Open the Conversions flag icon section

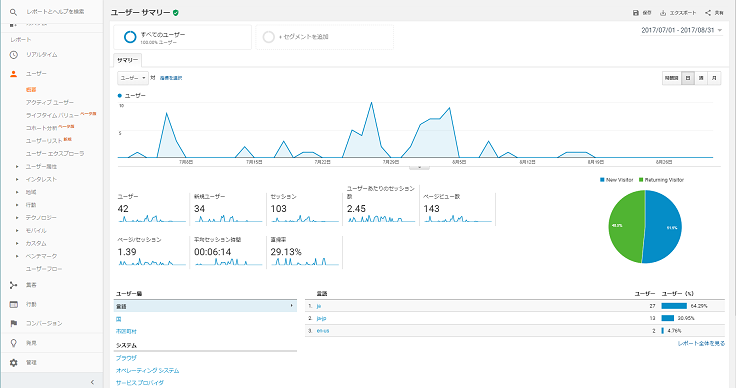pyautogui.click(x=14, y=323)
